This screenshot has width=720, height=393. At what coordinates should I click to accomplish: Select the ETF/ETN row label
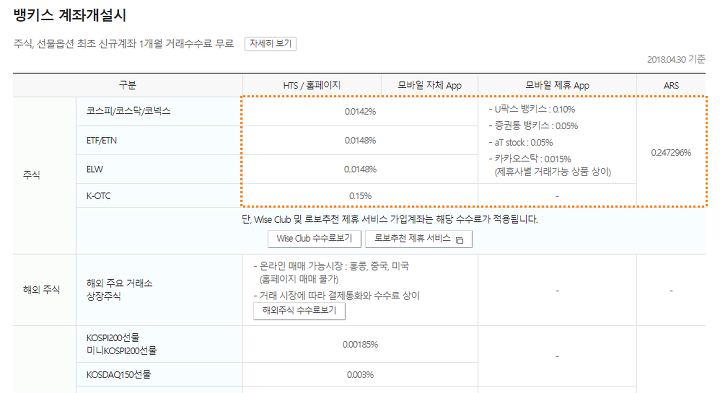point(101,140)
